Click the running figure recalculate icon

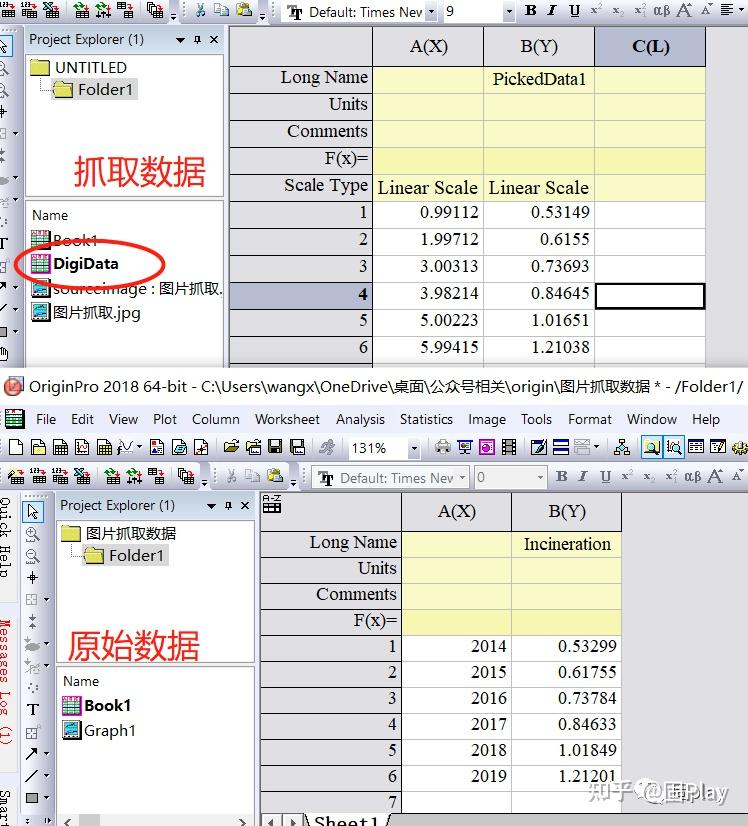327,447
